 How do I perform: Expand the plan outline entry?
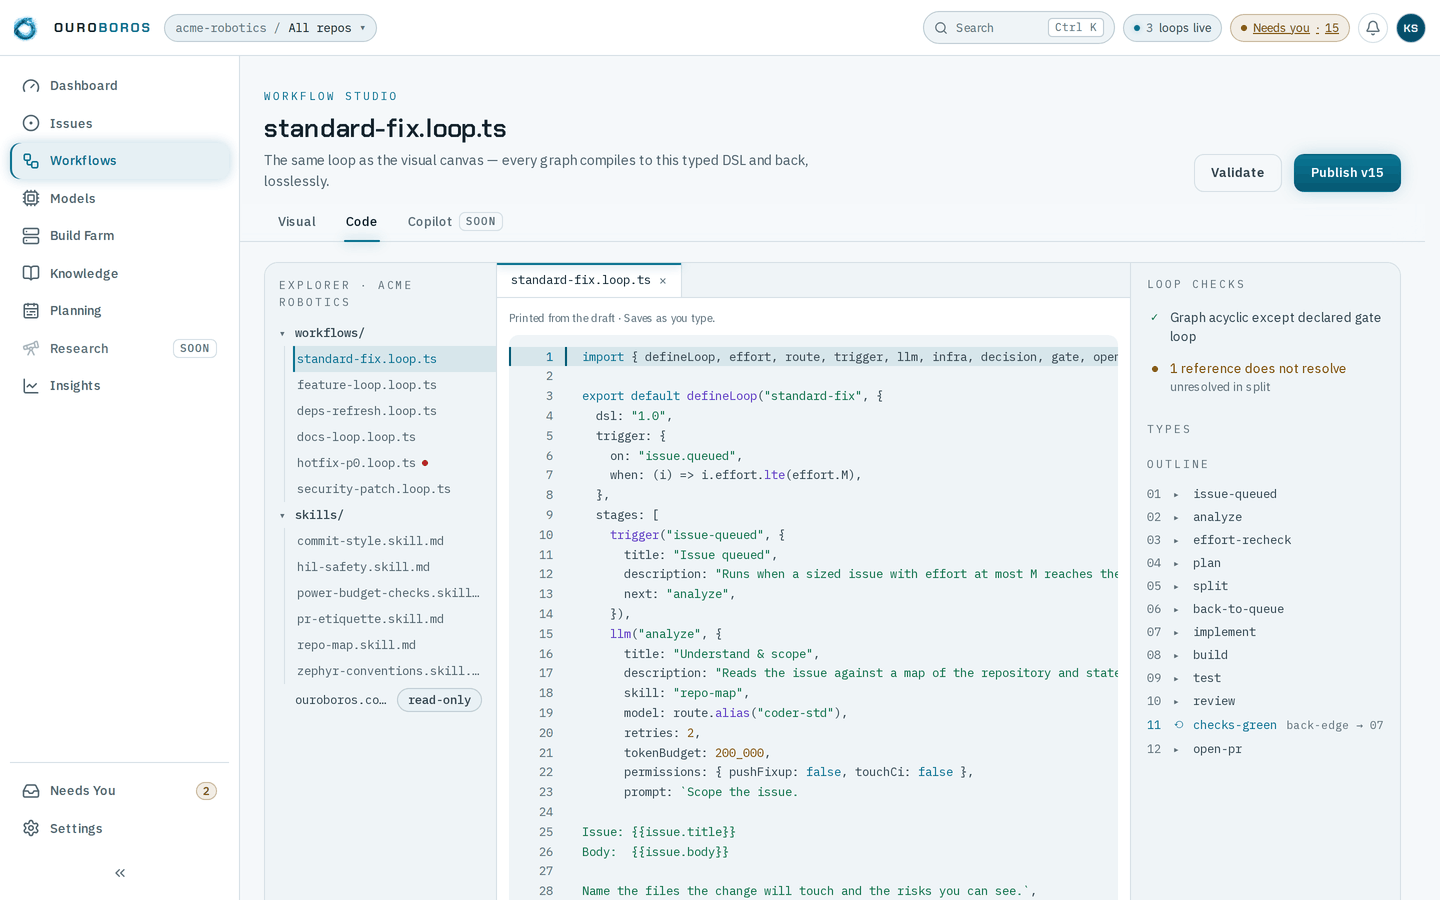[1176, 564]
